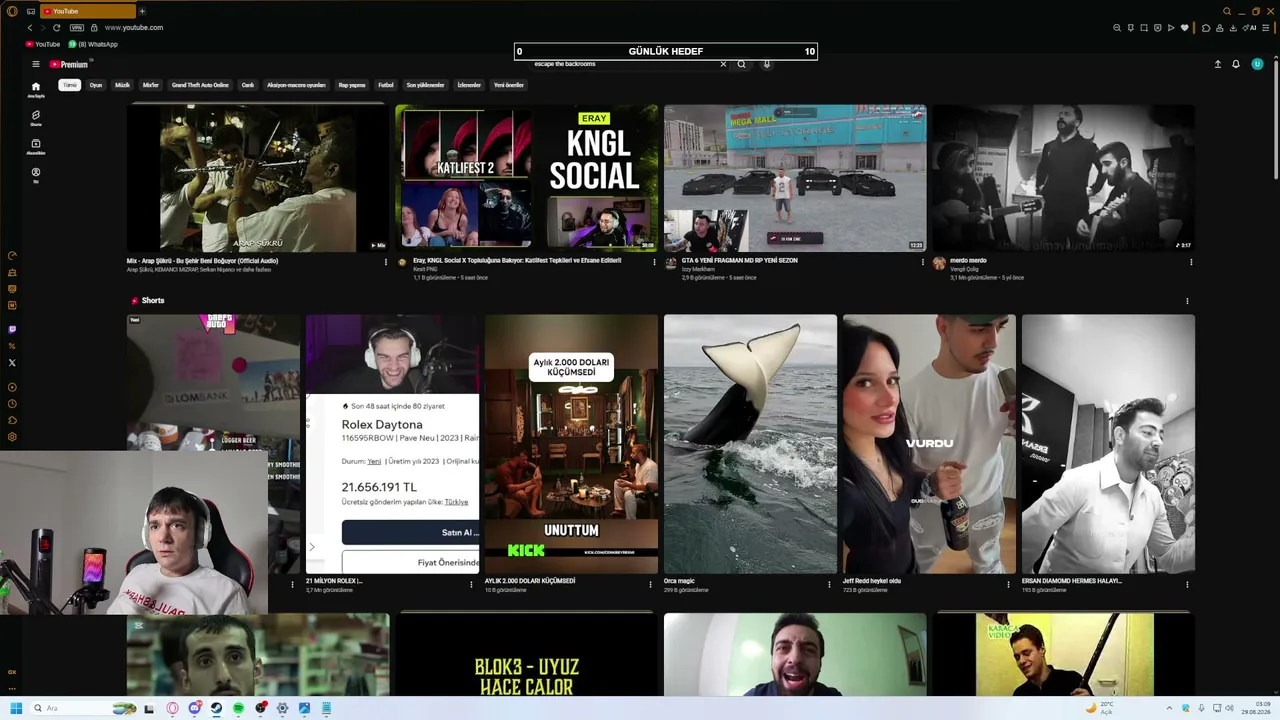Select the İzlenenler filter chip
This screenshot has height=720, width=1280.
tap(469, 85)
